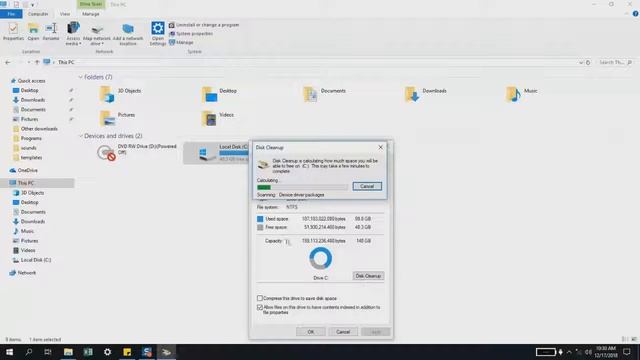
Task: Select the DVD RW Drive (D:)
Action: coord(137,152)
